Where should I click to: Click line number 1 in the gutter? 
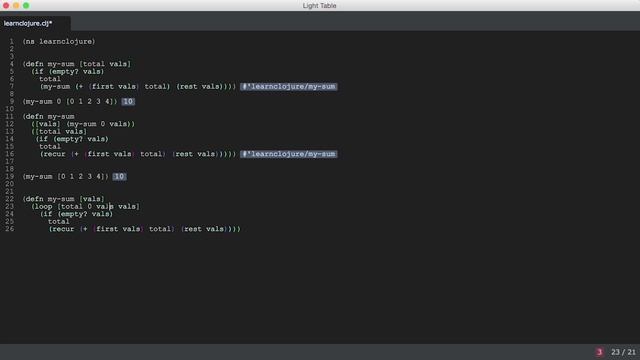pos(12,42)
